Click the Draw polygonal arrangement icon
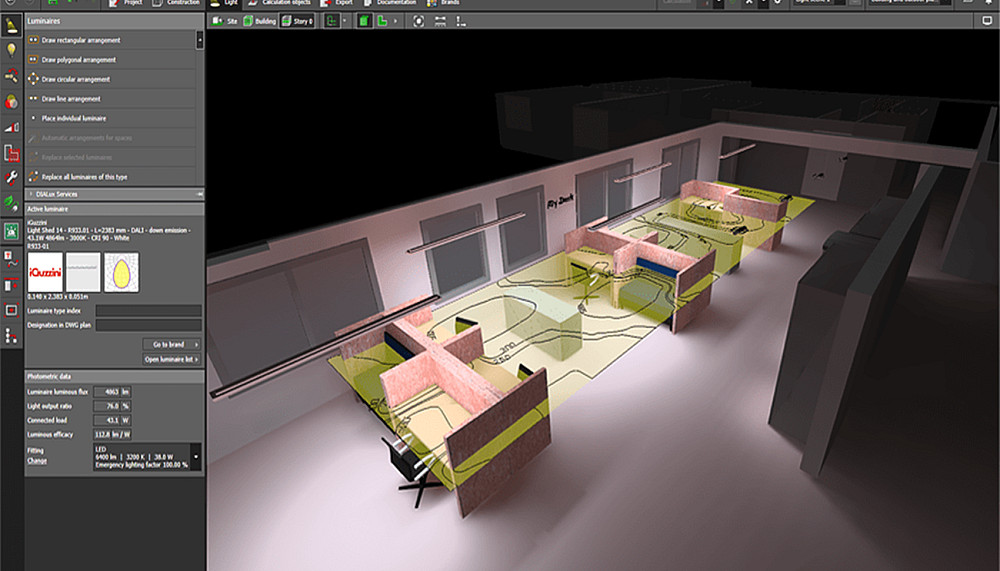 33,59
